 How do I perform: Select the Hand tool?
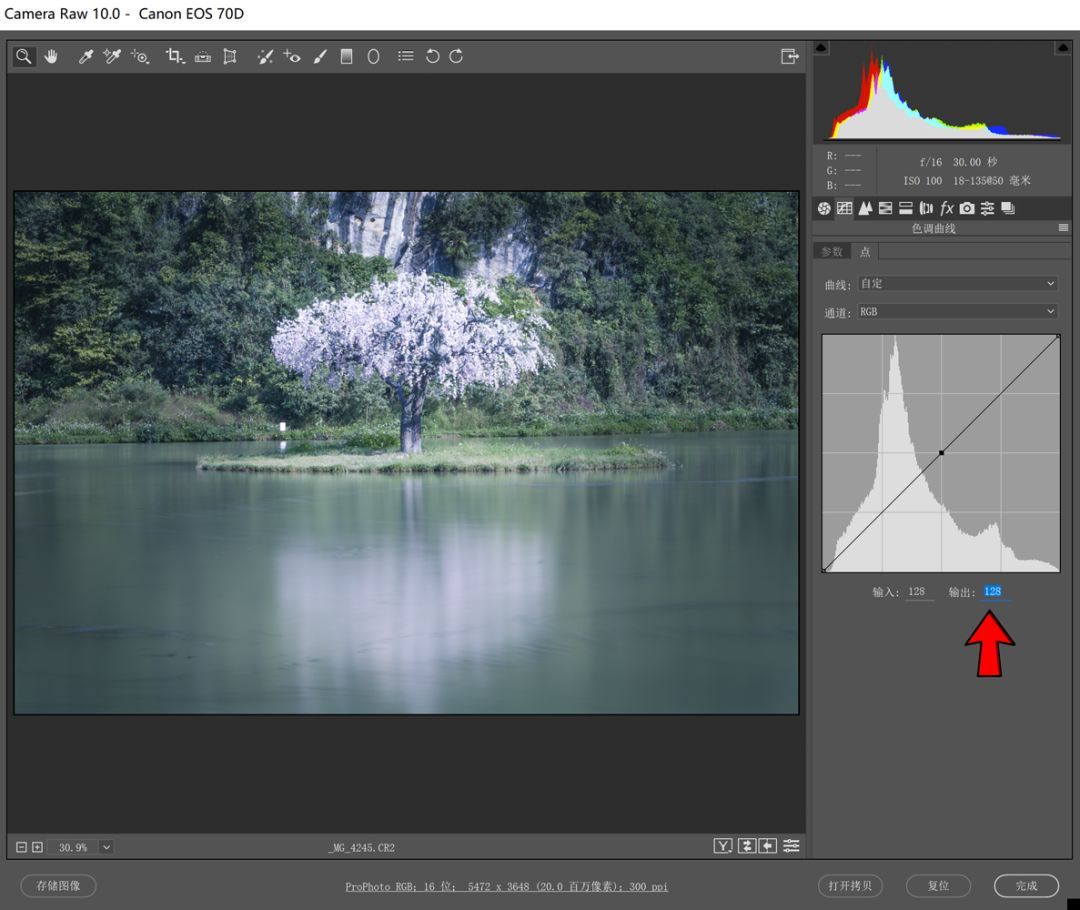(50, 57)
